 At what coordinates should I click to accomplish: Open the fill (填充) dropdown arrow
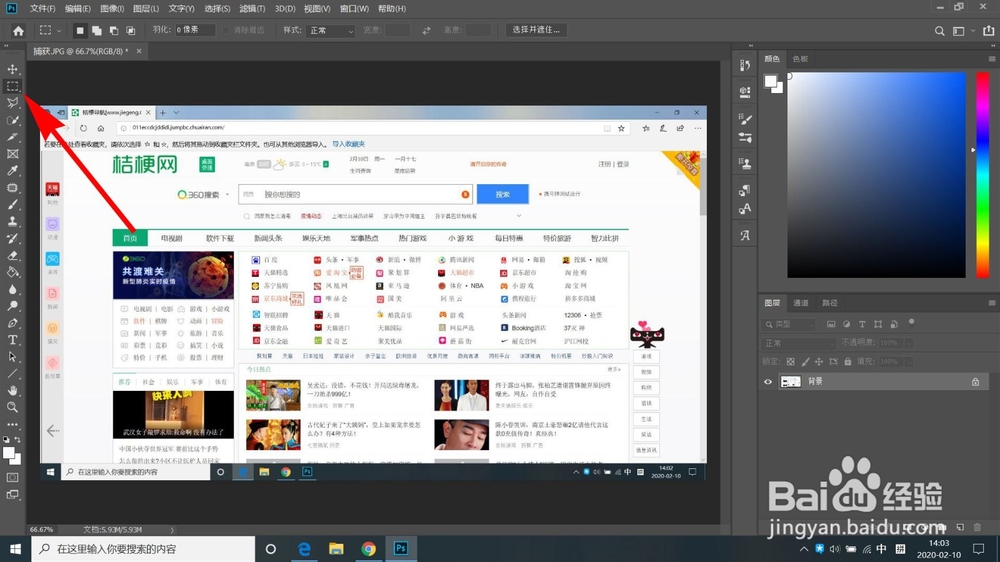point(908,361)
